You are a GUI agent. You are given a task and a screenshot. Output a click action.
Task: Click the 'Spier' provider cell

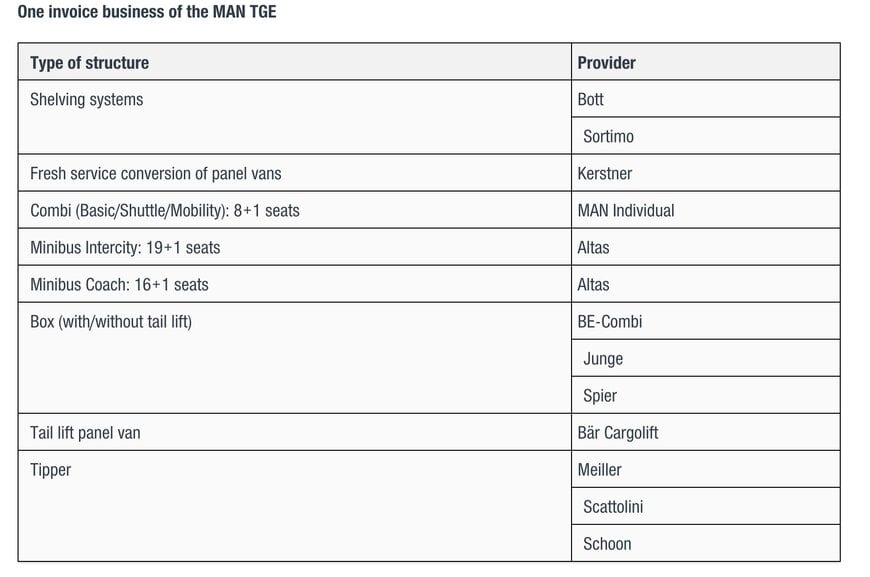pos(706,395)
